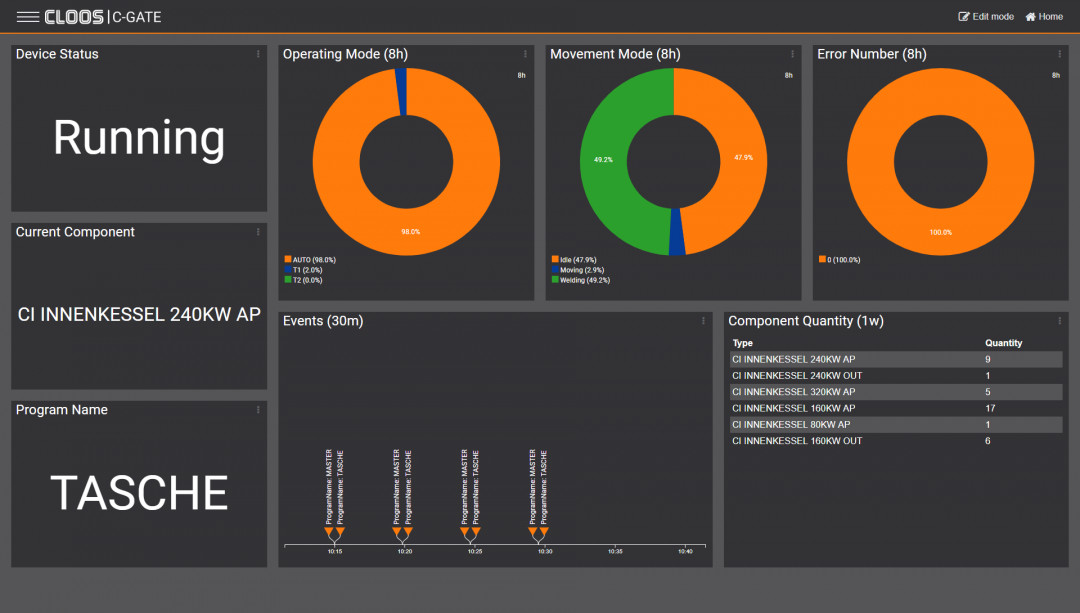1080x613 pixels.
Task: Sort table by Quantity column header
Action: [1003, 343]
